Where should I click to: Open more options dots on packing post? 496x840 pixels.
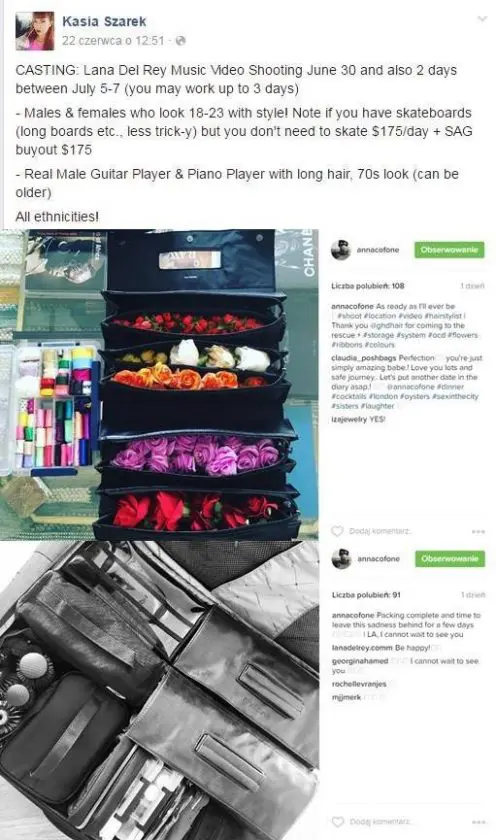[478, 822]
